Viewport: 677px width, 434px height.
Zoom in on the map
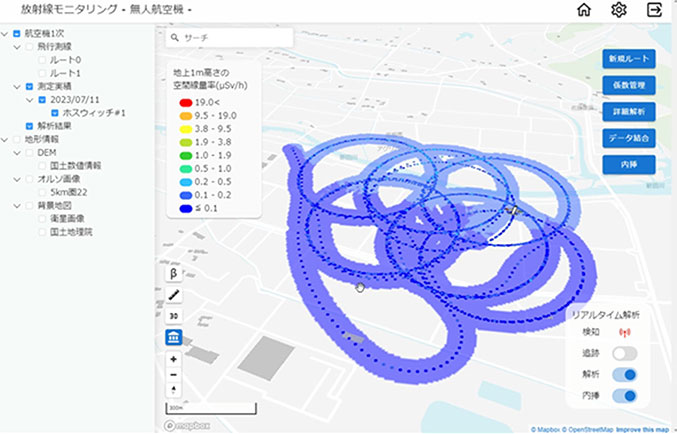tap(173, 359)
